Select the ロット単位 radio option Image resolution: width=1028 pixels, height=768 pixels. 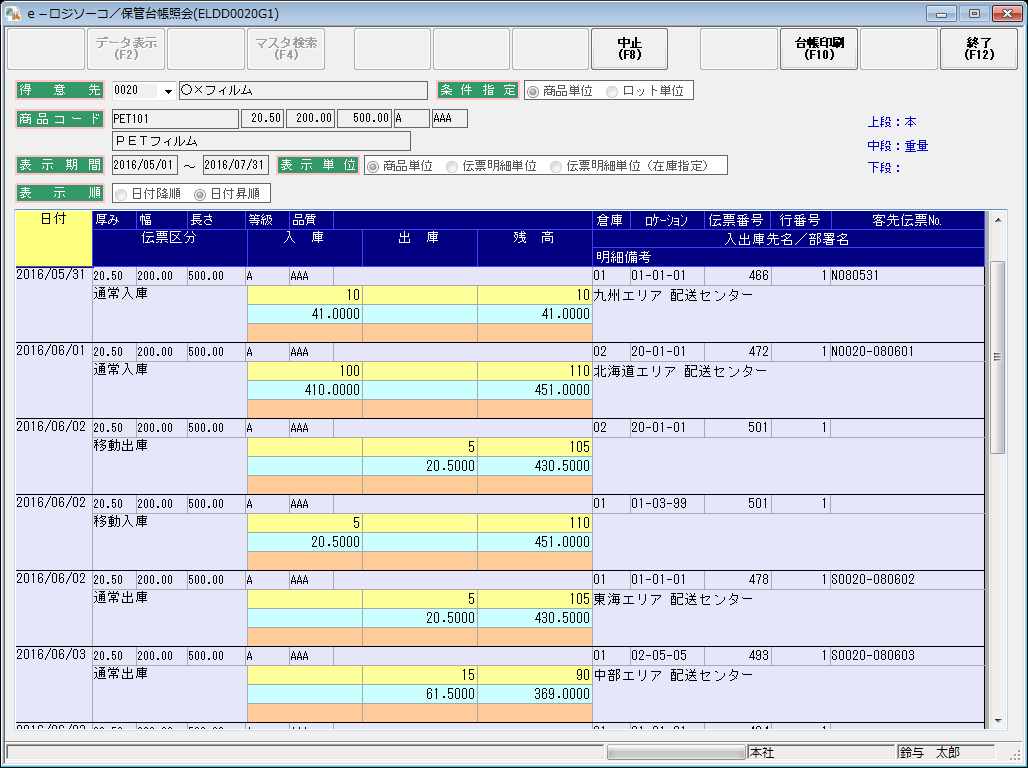[x=613, y=91]
